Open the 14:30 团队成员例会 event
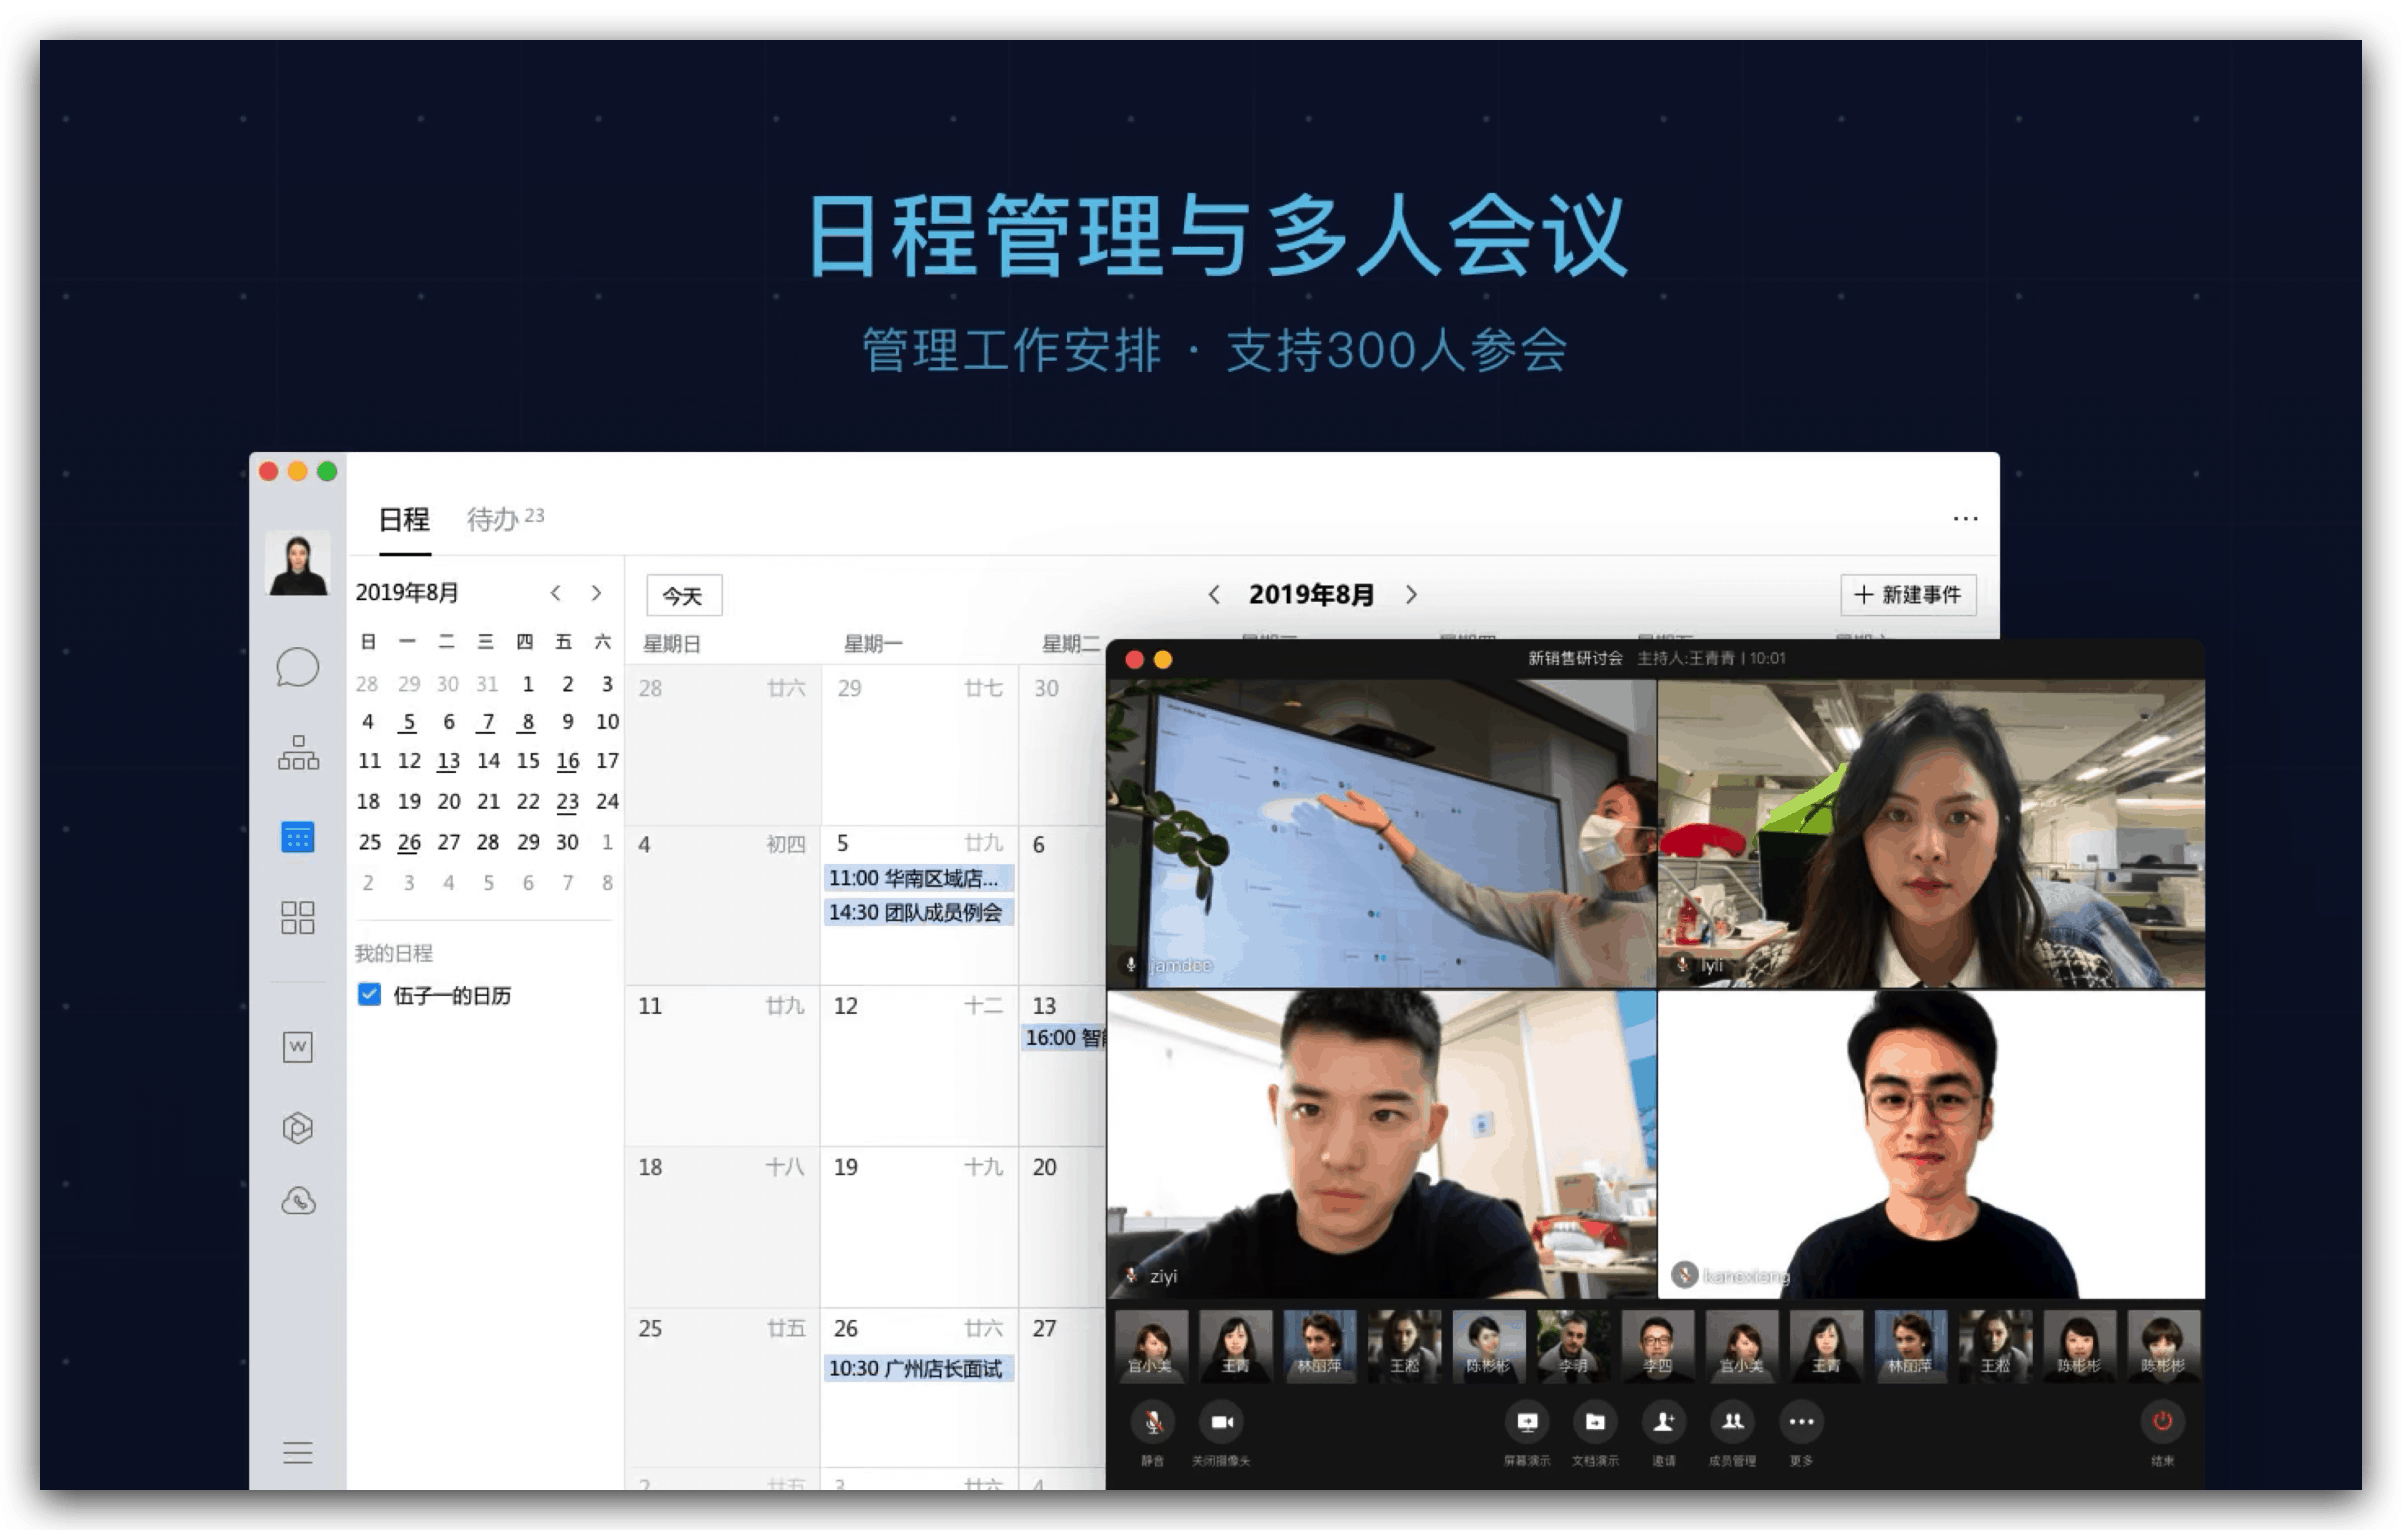 pyautogui.click(x=918, y=912)
